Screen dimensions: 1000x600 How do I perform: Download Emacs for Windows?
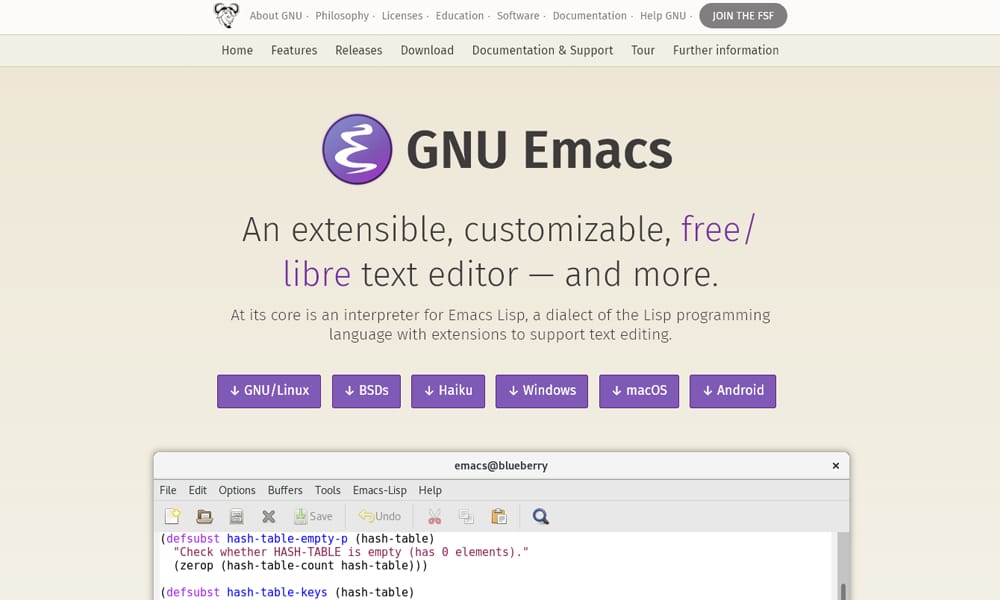[541, 391]
